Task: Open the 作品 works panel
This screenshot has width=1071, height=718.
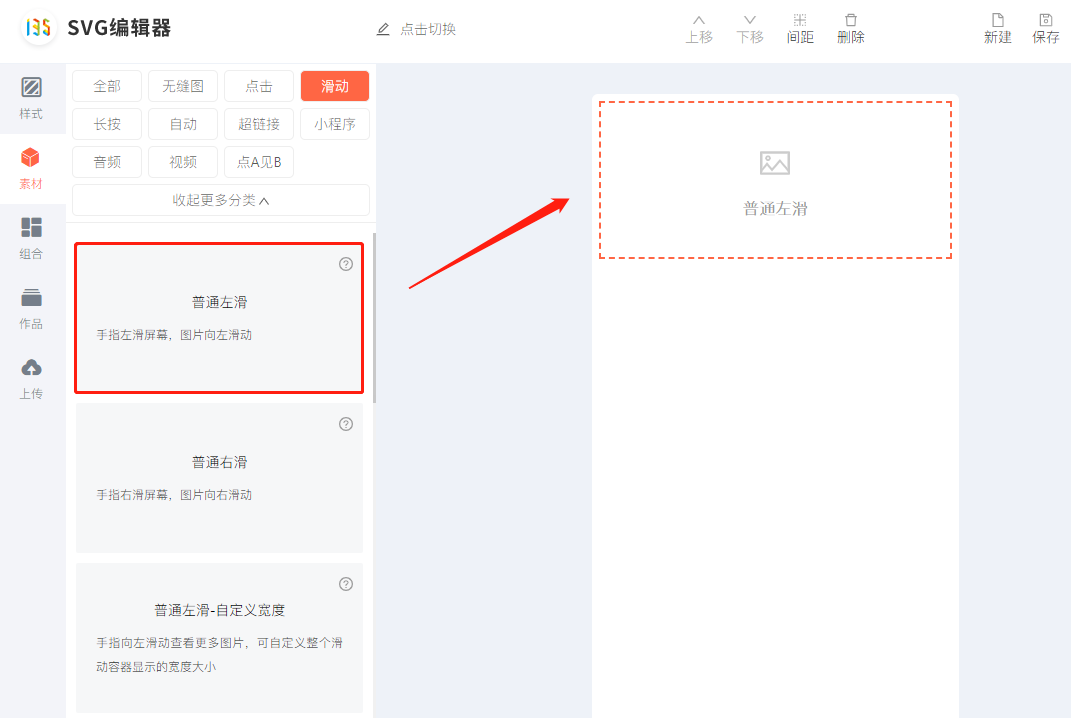Action: [x=31, y=308]
